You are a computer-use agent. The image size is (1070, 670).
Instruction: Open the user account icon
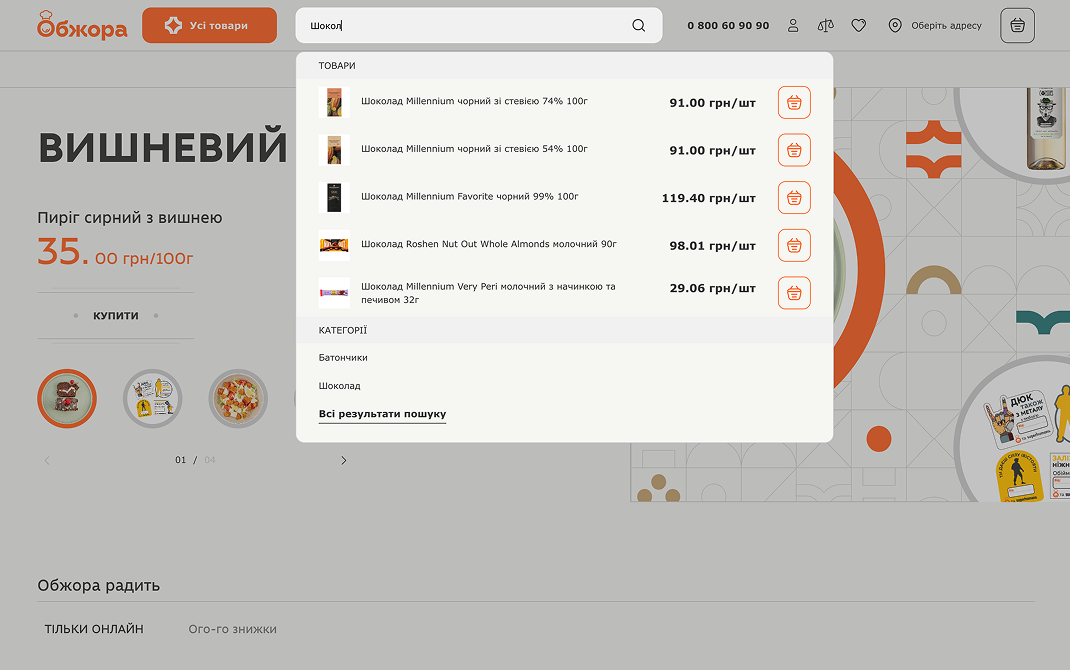click(x=793, y=26)
